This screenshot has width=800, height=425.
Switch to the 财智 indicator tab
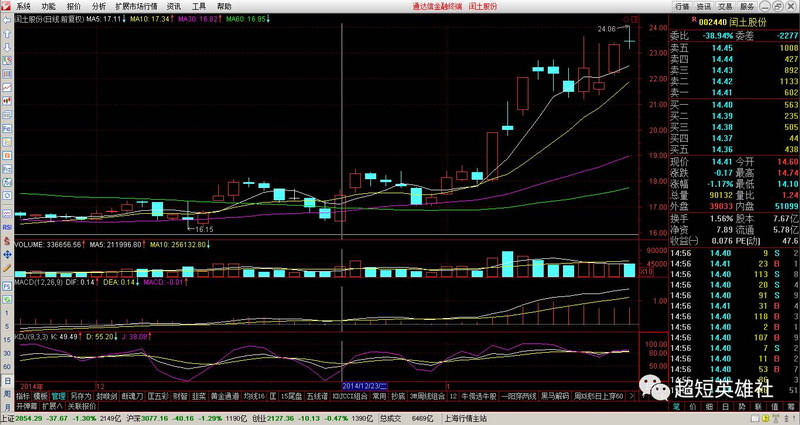pos(180,396)
